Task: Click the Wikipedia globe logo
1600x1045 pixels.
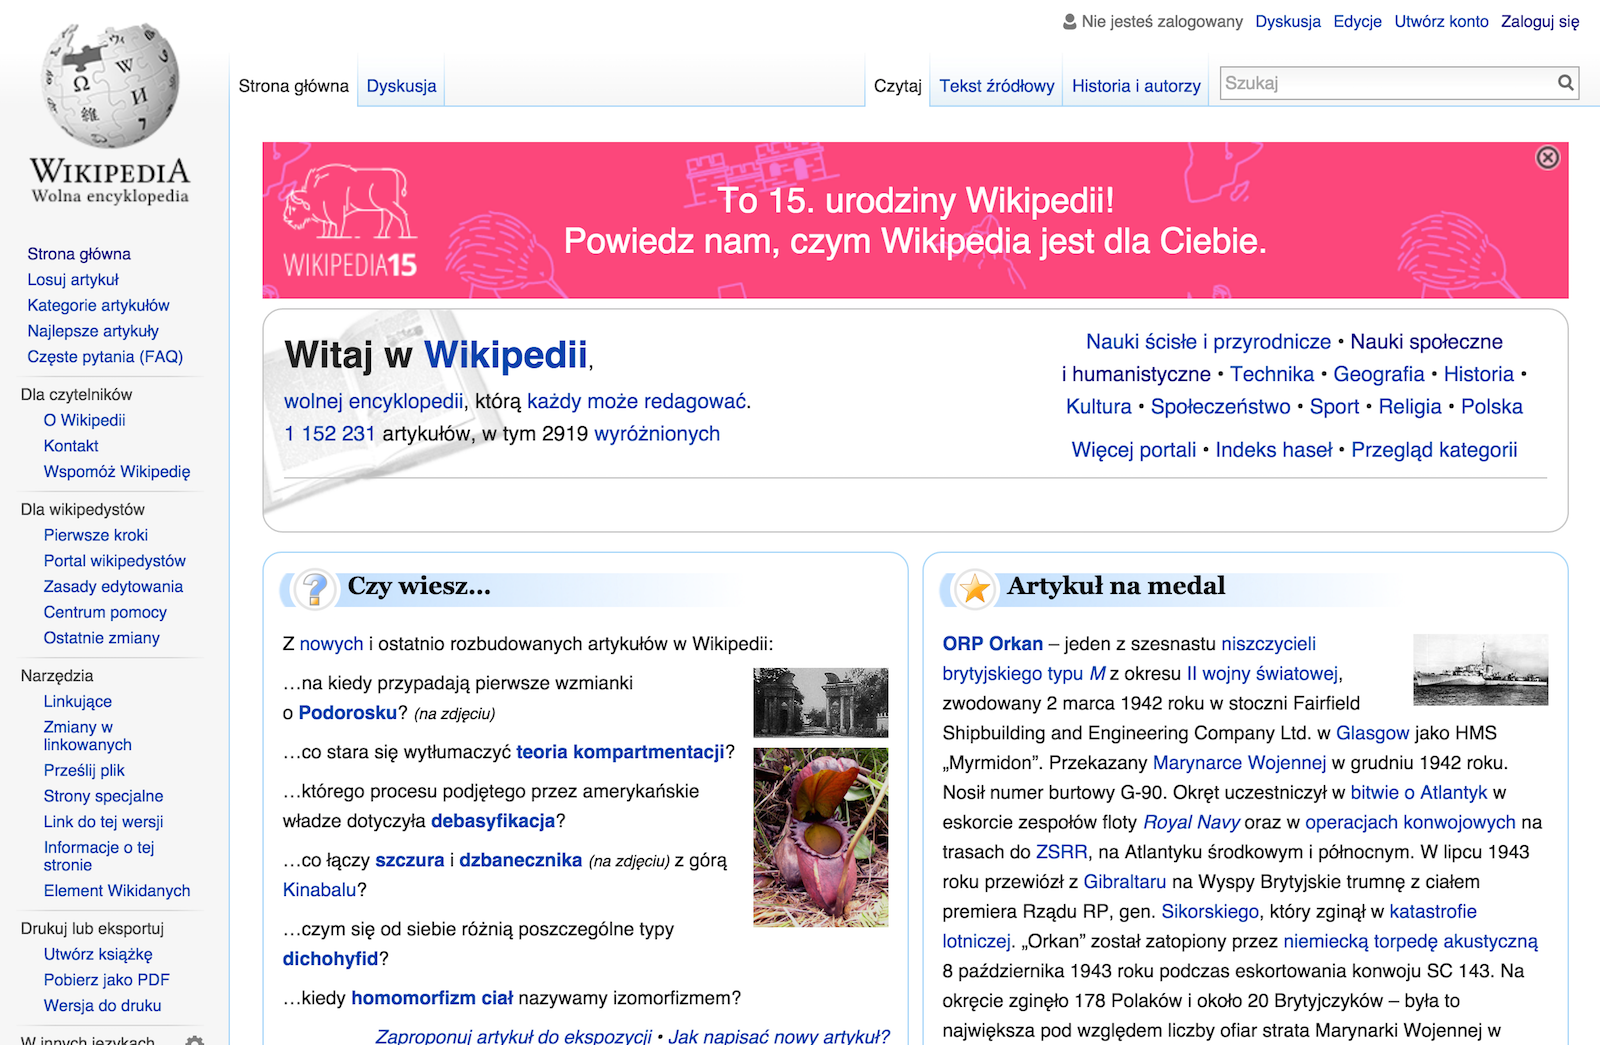Action: (x=110, y=85)
